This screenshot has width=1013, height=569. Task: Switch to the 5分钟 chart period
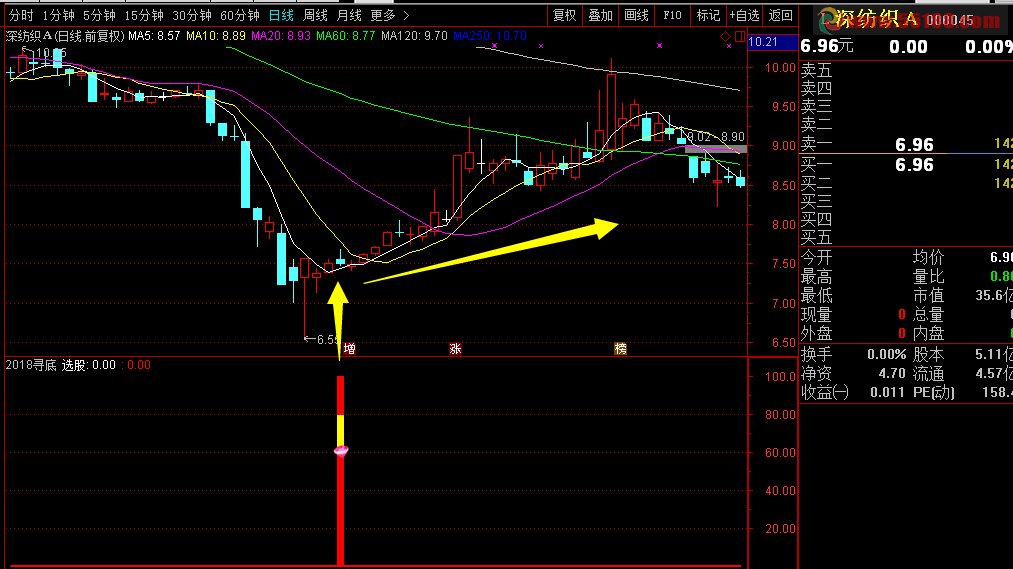99,15
